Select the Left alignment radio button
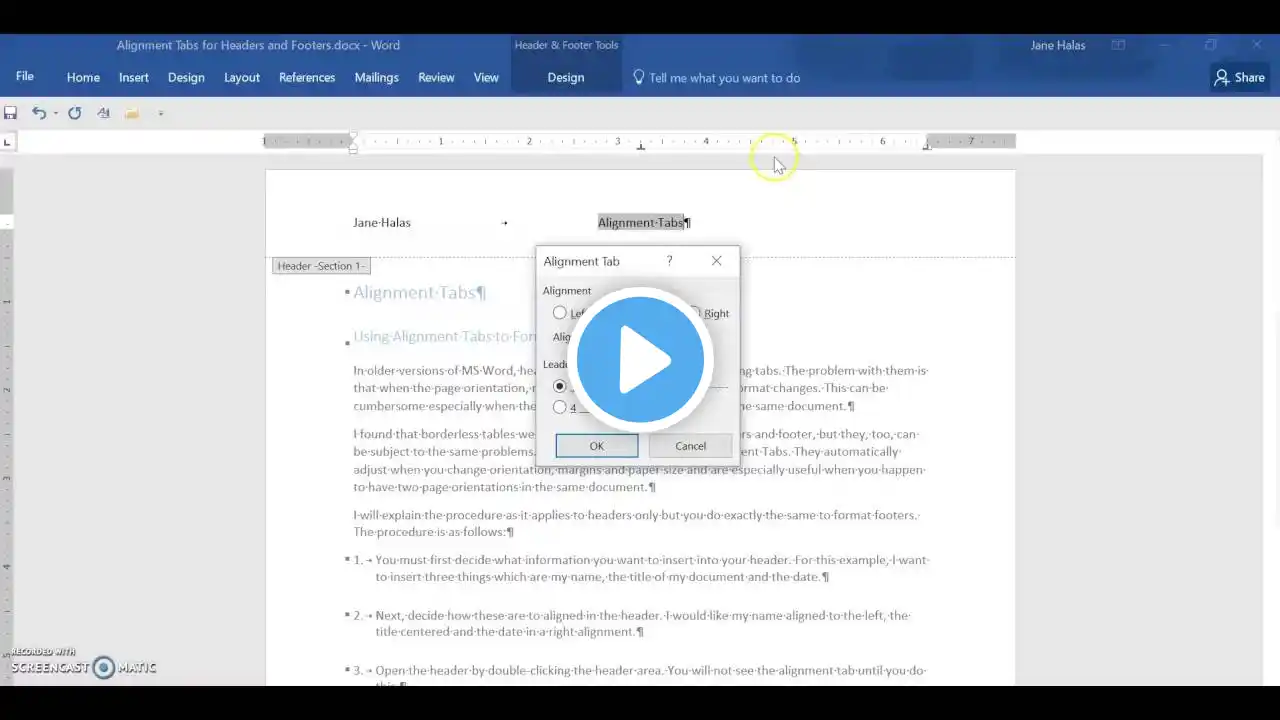This screenshot has height=720, width=1280. click(x=560, y=313)
